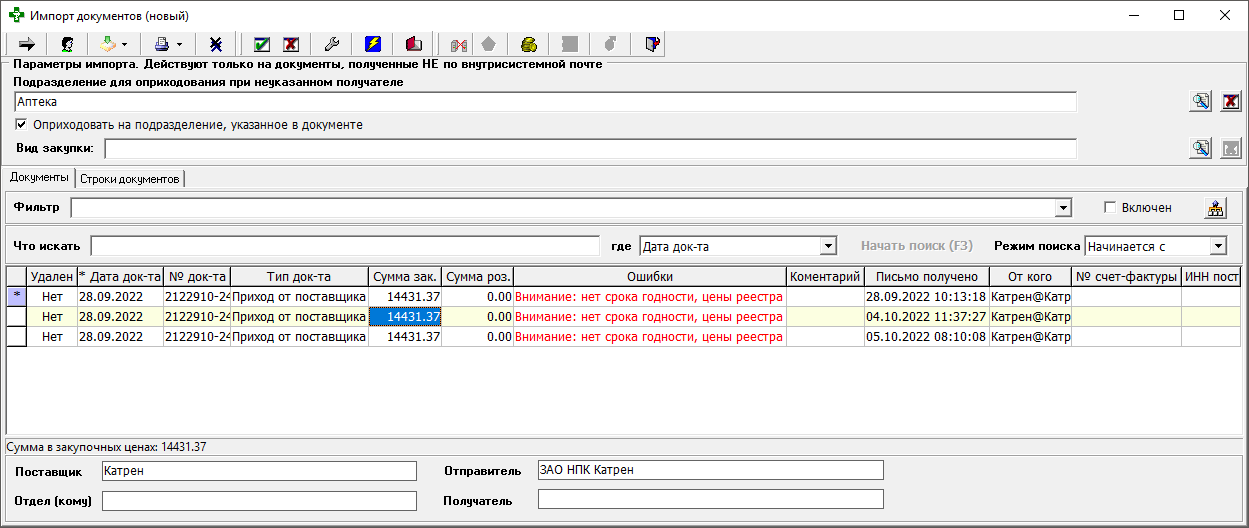
Task: Expand the Фильтр dropdown list
Action: click(1061, 208)
